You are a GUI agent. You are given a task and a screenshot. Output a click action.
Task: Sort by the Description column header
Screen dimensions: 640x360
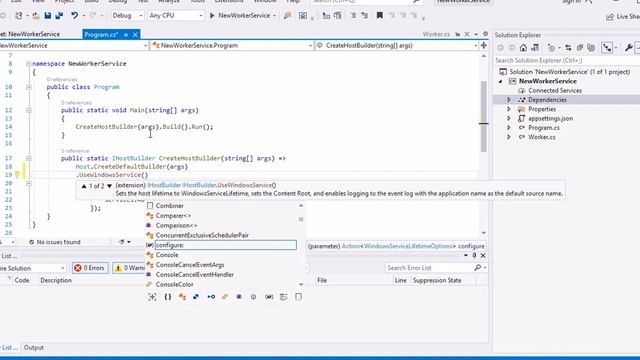(56, 280)
